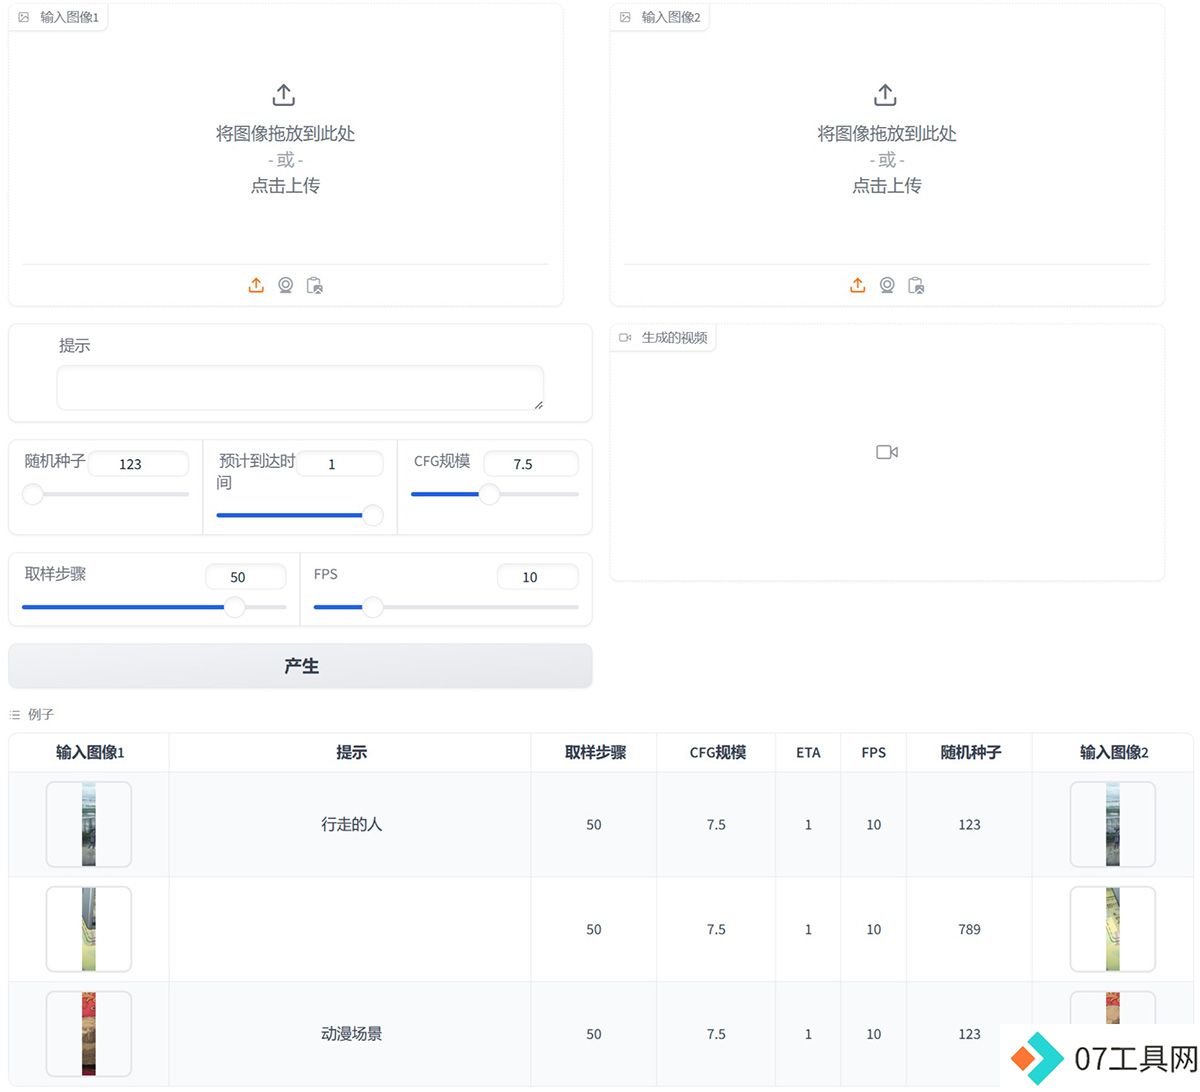Click the ETA column header
Viewport: 1200px width, 1092px height.
click(x=808, y=752)
